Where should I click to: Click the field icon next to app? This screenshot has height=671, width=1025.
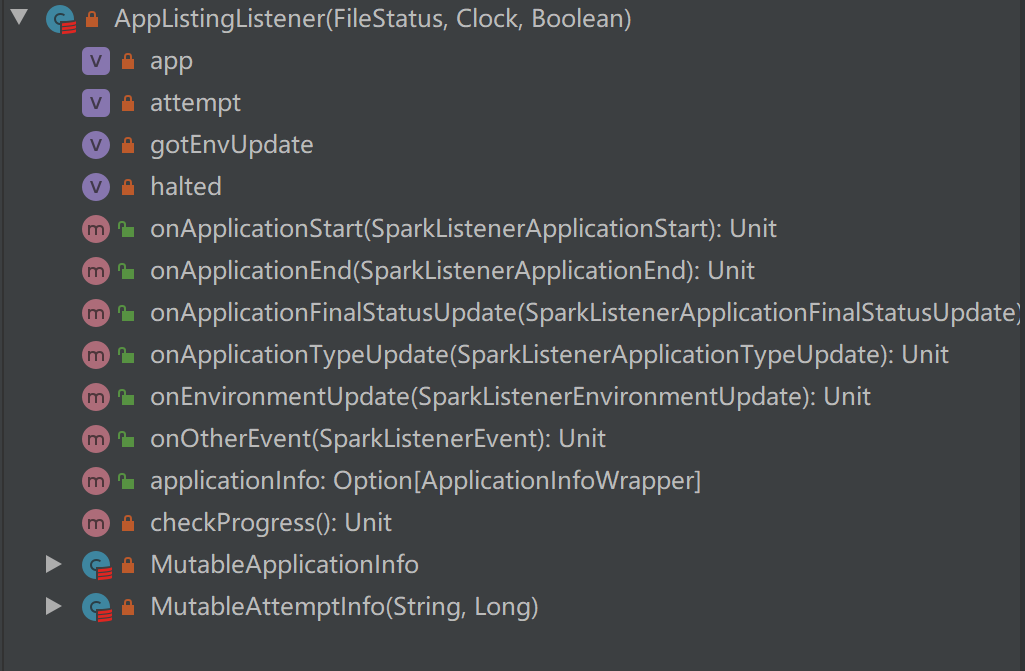(95, 61)
